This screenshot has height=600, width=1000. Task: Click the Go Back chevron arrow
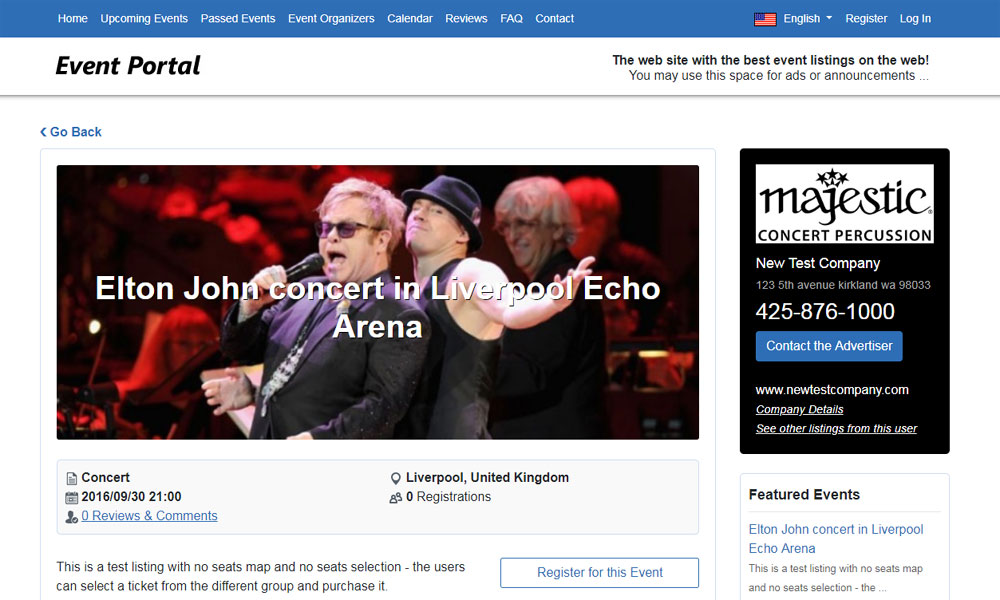[43, 132]
